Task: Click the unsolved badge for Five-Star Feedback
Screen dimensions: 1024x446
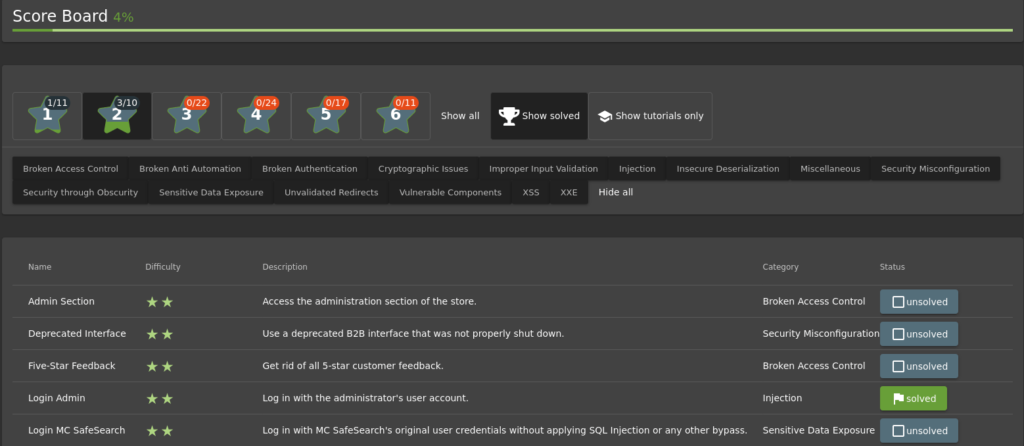Action: [919, 366]
